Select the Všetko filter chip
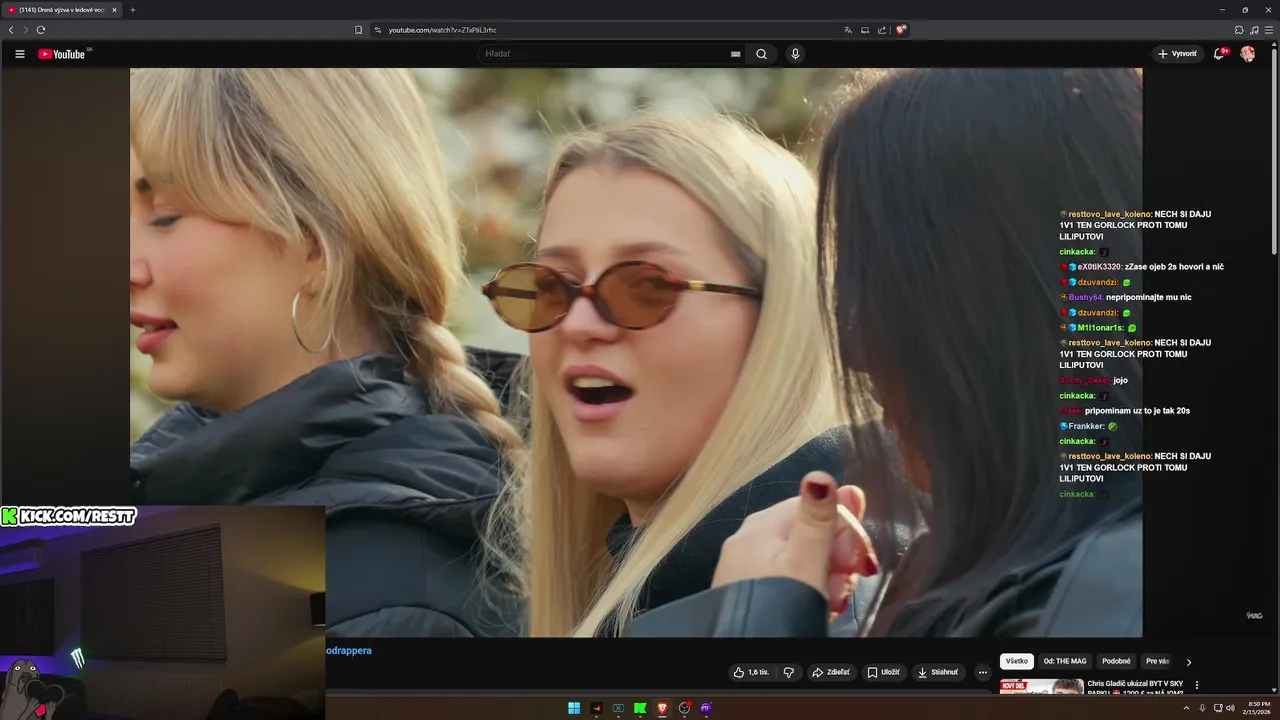This screenshot has height=720, width=1280. pos(1017,661)
